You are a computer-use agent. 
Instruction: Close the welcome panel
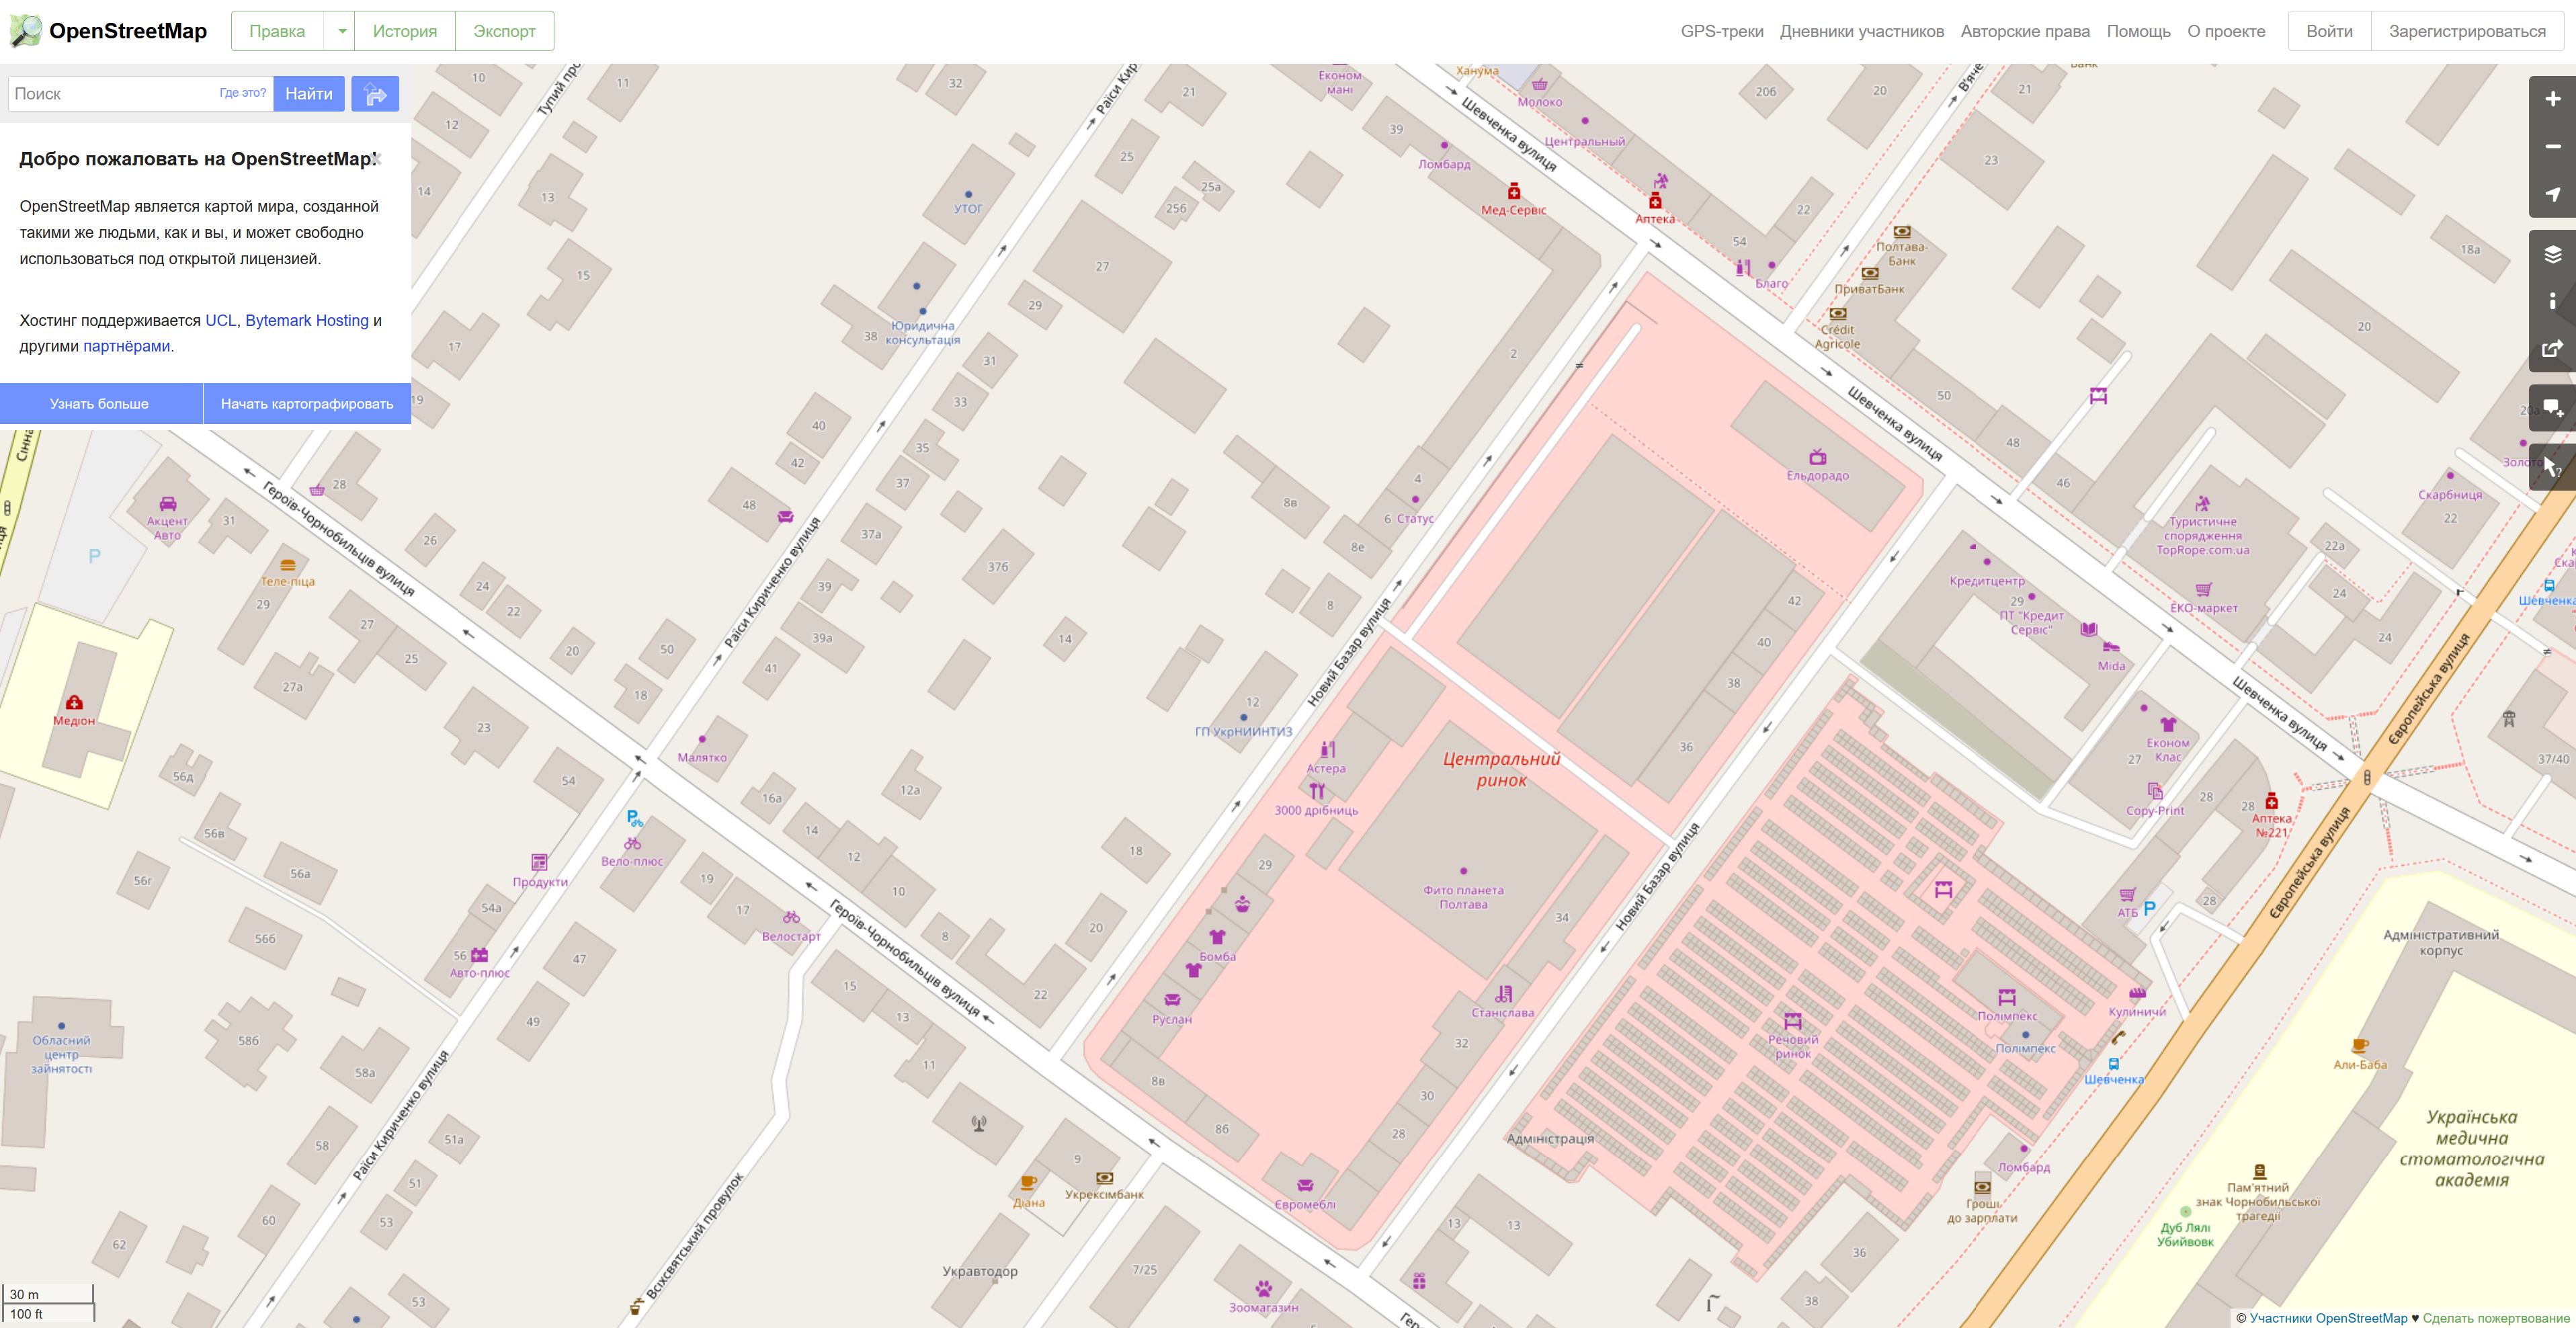(377, 158)
